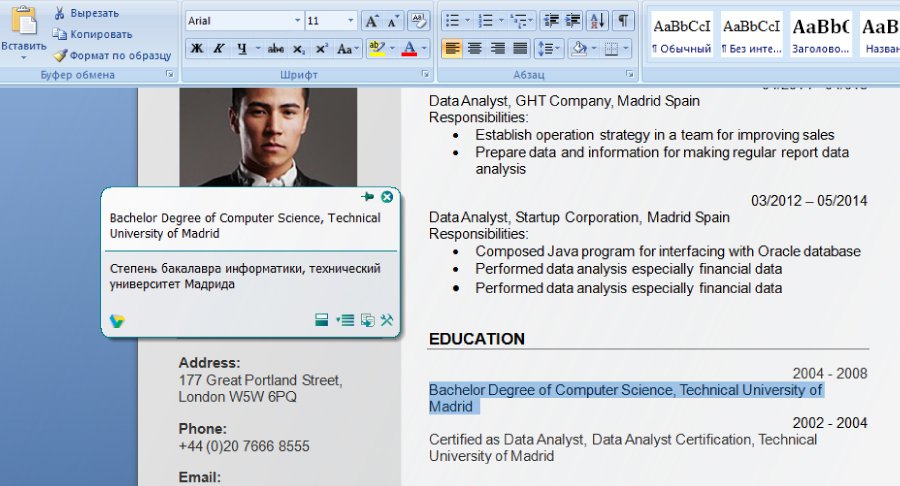The height and width of the screenshot is (486, 900).
Task: Toggle Bold formatting (Ж)
Action: pyautogui.click(x=197, y=48)
